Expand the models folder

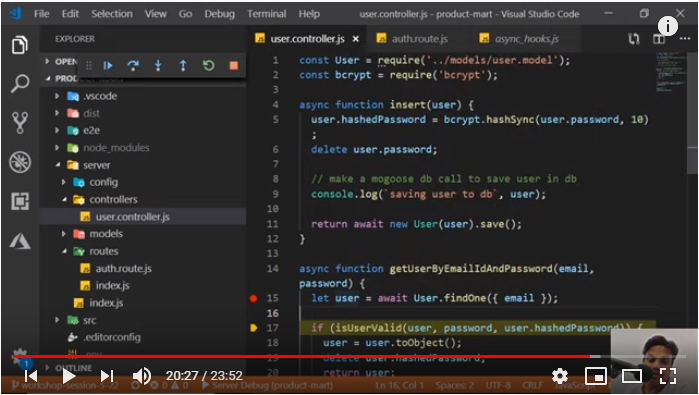click(64, 234)
